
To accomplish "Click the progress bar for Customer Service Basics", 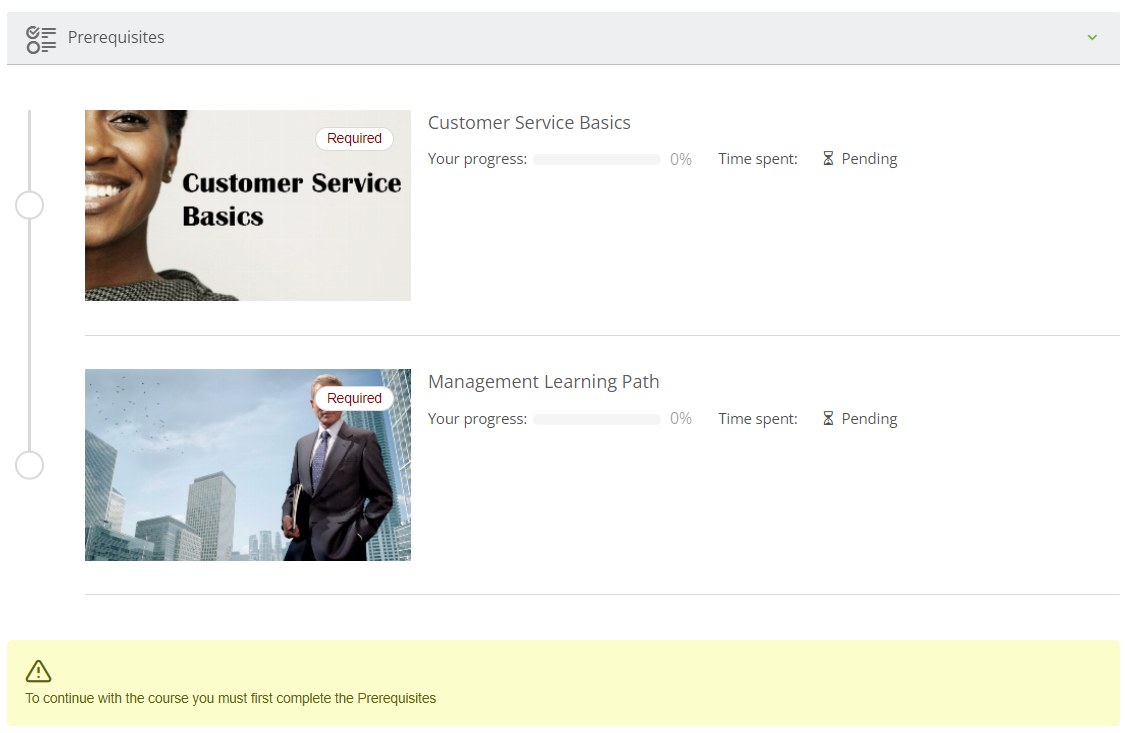I will tap(597, 159).
